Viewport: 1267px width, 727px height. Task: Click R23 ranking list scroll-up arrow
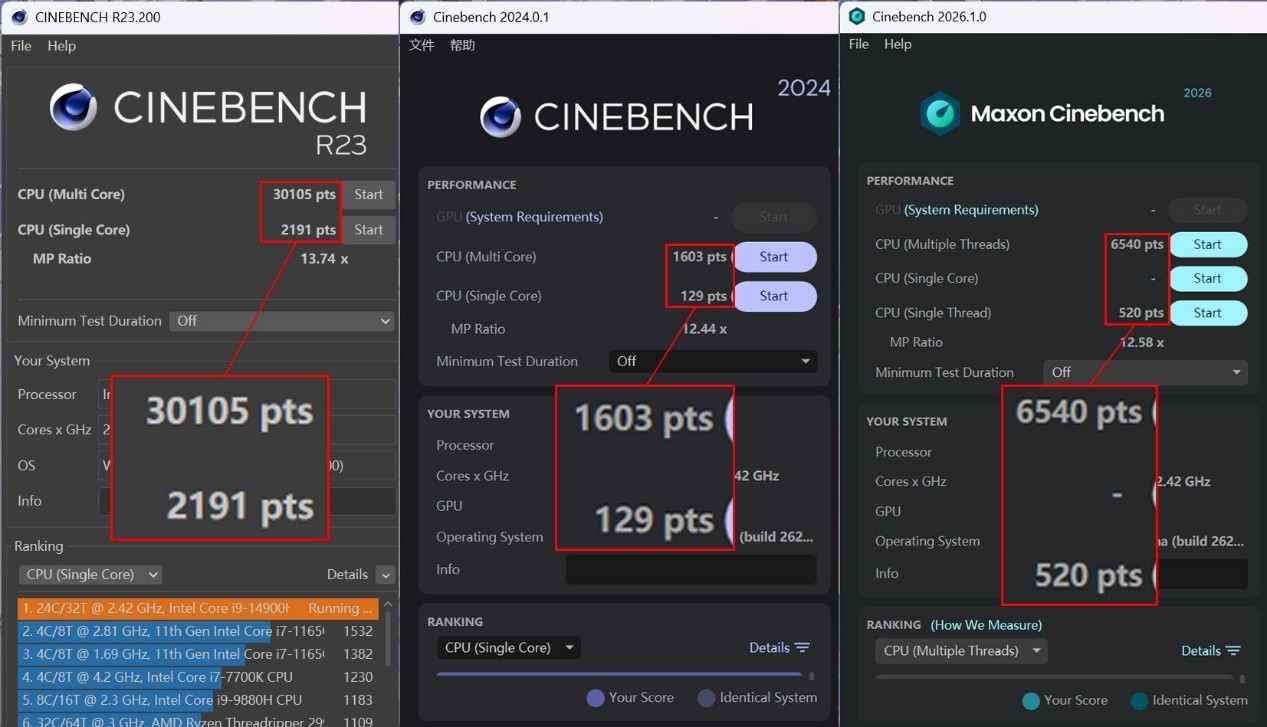[x=388, y=605]
